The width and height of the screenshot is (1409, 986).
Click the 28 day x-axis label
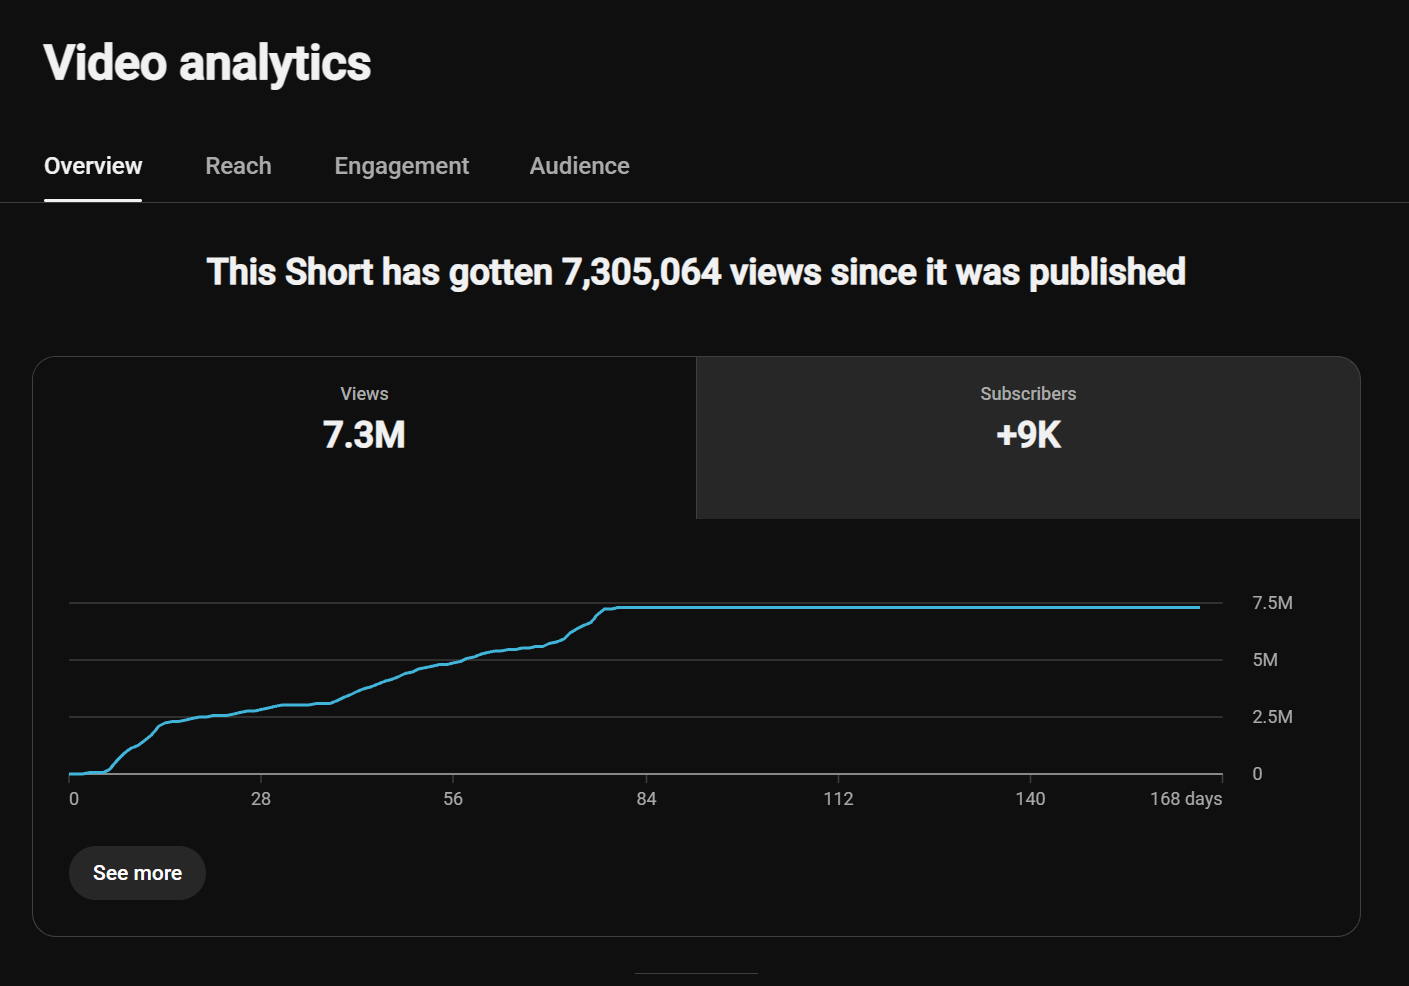tap(261, 799)
